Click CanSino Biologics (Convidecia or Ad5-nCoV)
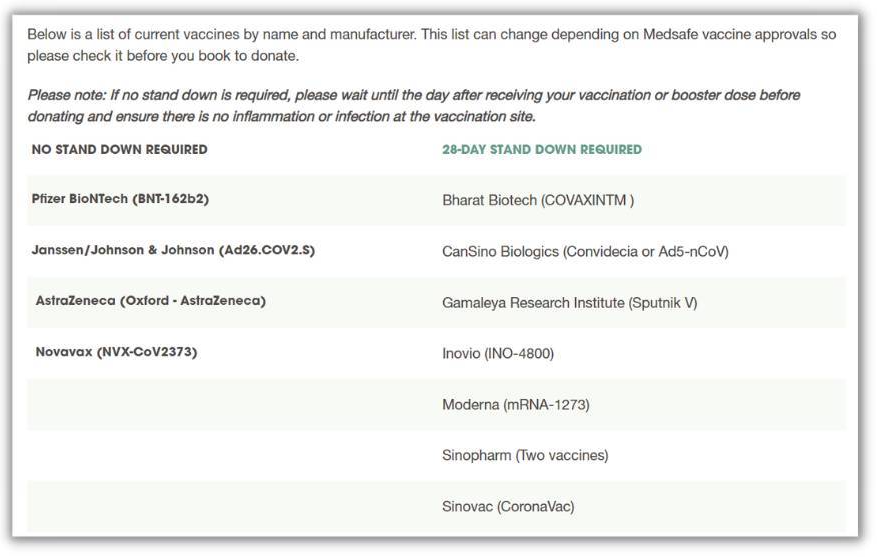The height and width of the screenshot is (557, 877). coord(585,252)
